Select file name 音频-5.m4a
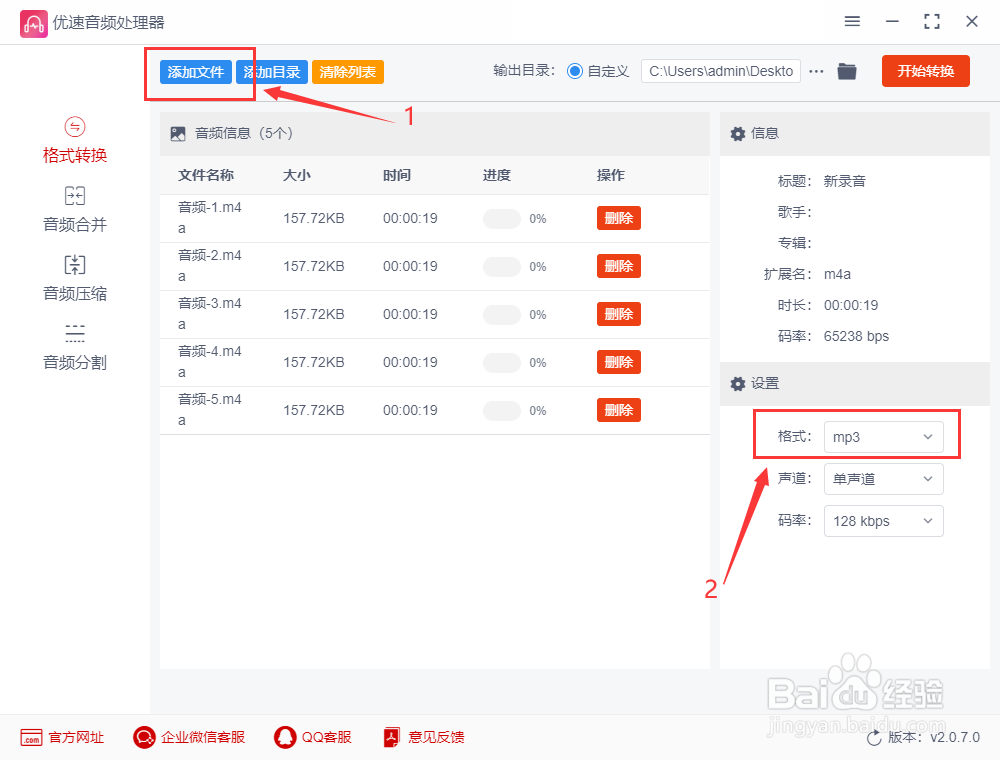 point(209,409)
